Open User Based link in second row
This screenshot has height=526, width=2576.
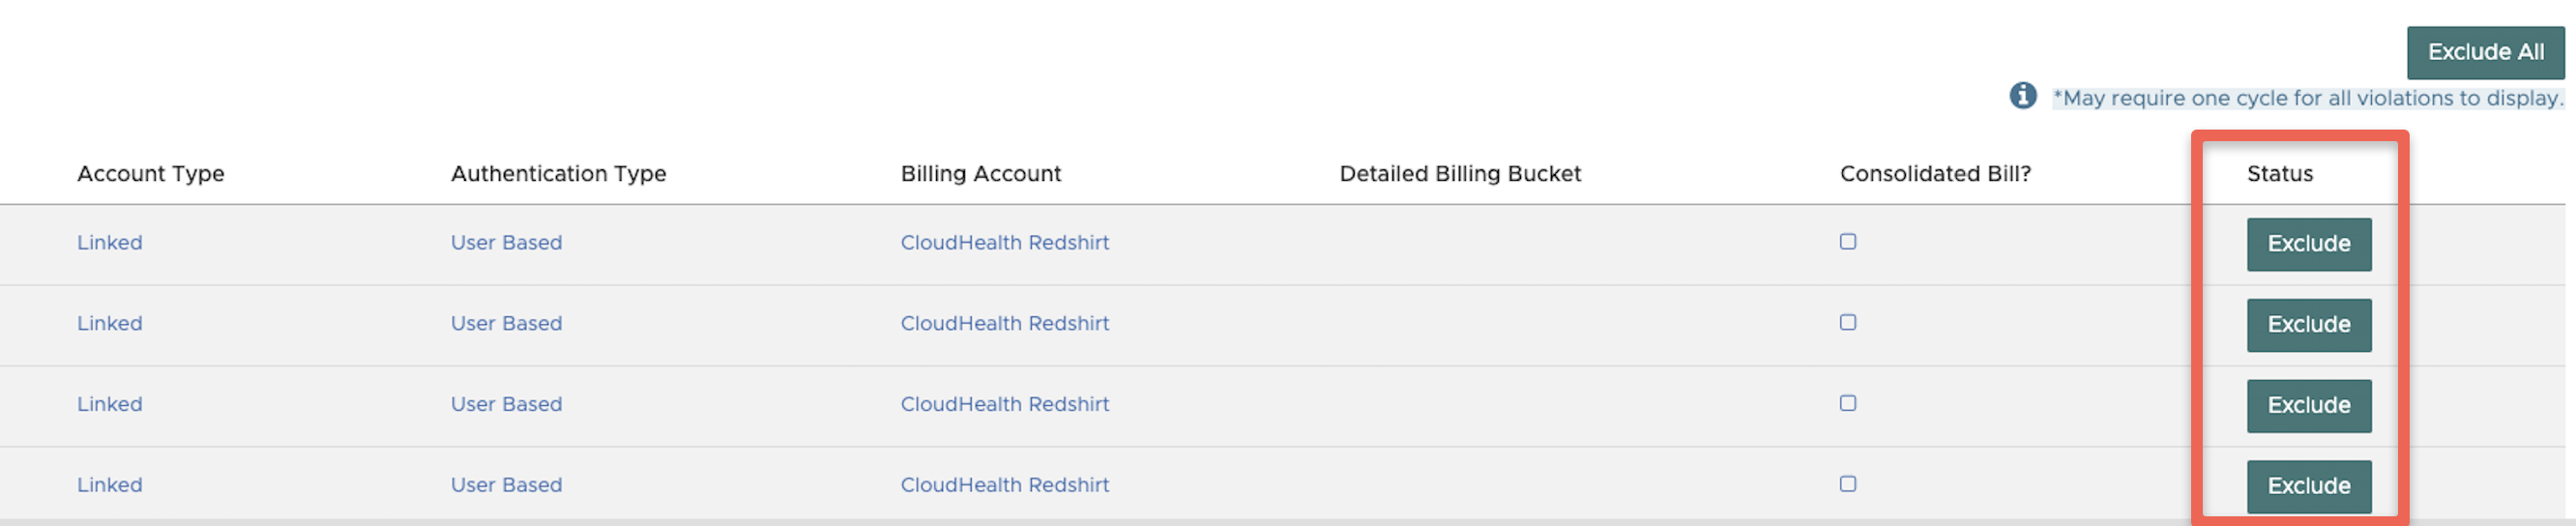(x=506, y=324)
